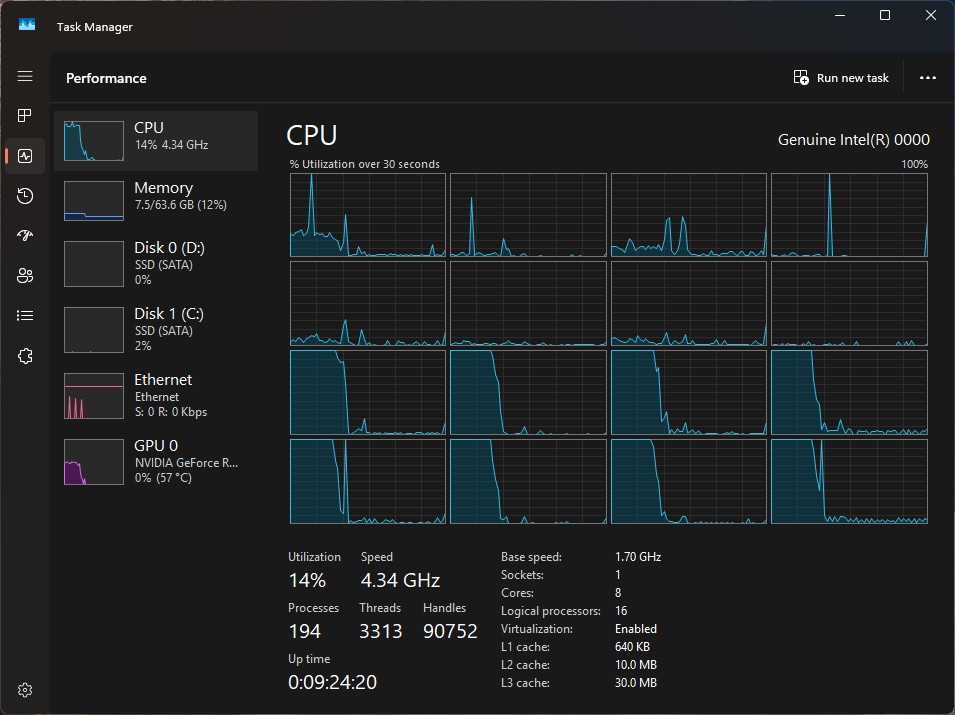The height and width of the screenshot is (715, 955).
Task: Select the Performance page icon
Action: click(x=25, y=156)
